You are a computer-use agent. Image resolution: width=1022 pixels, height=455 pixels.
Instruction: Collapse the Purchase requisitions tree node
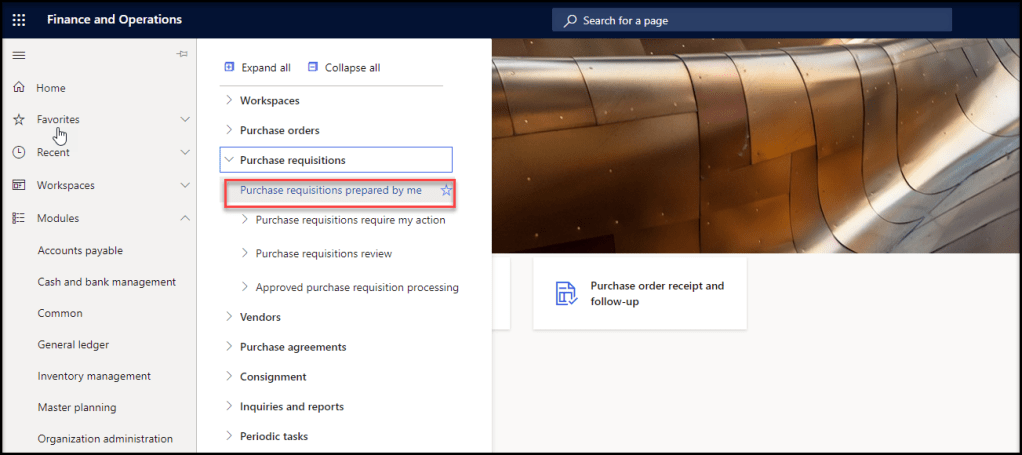pyautogui.click(x=229, y=160)
